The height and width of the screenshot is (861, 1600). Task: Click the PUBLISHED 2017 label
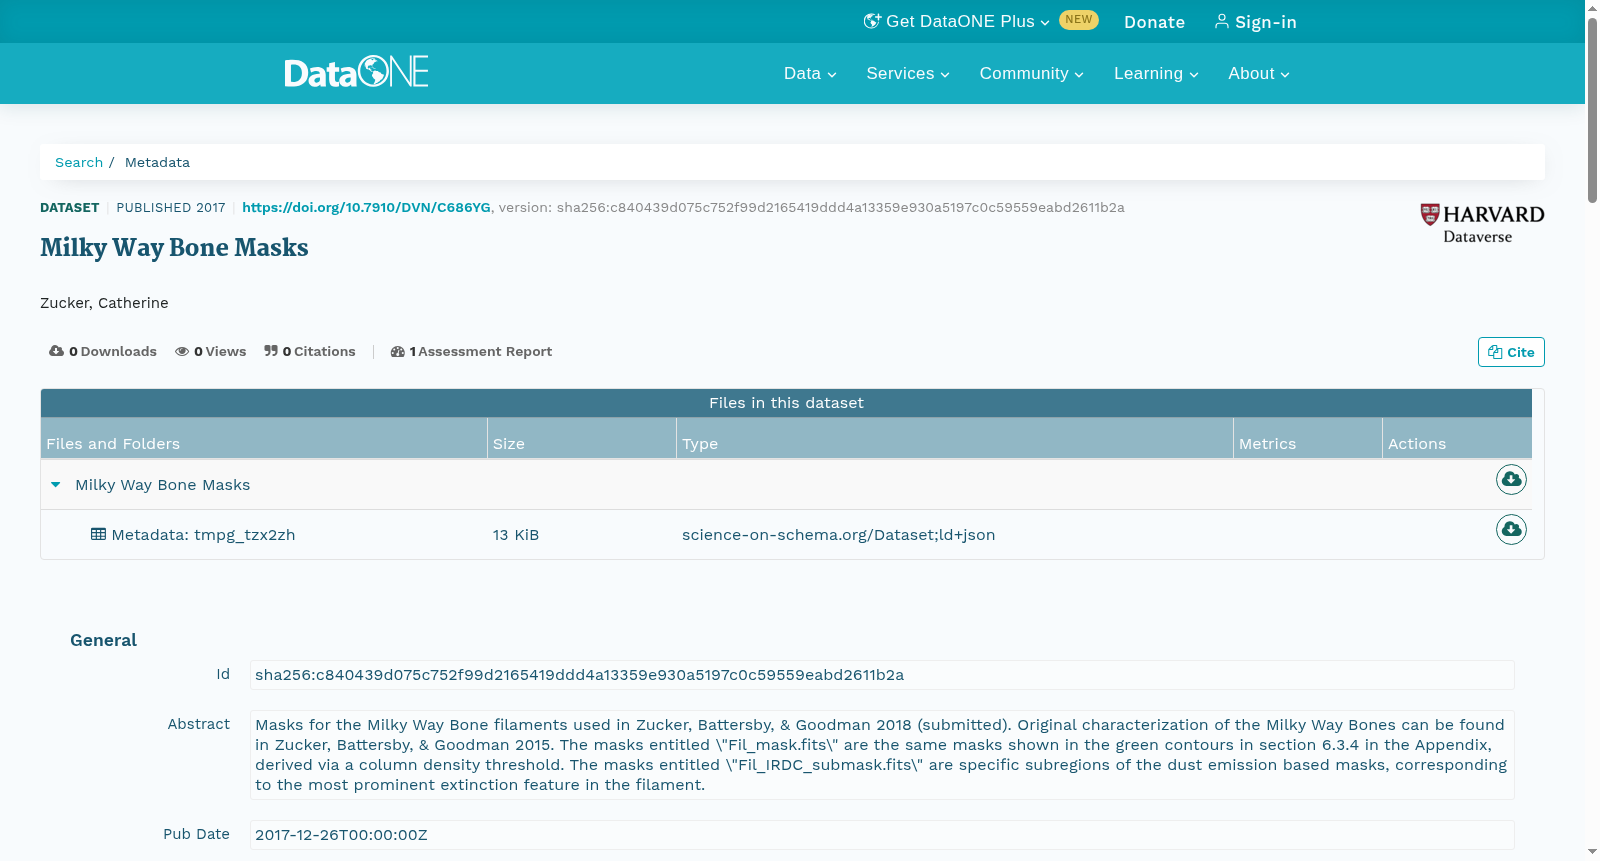[171, 208]
